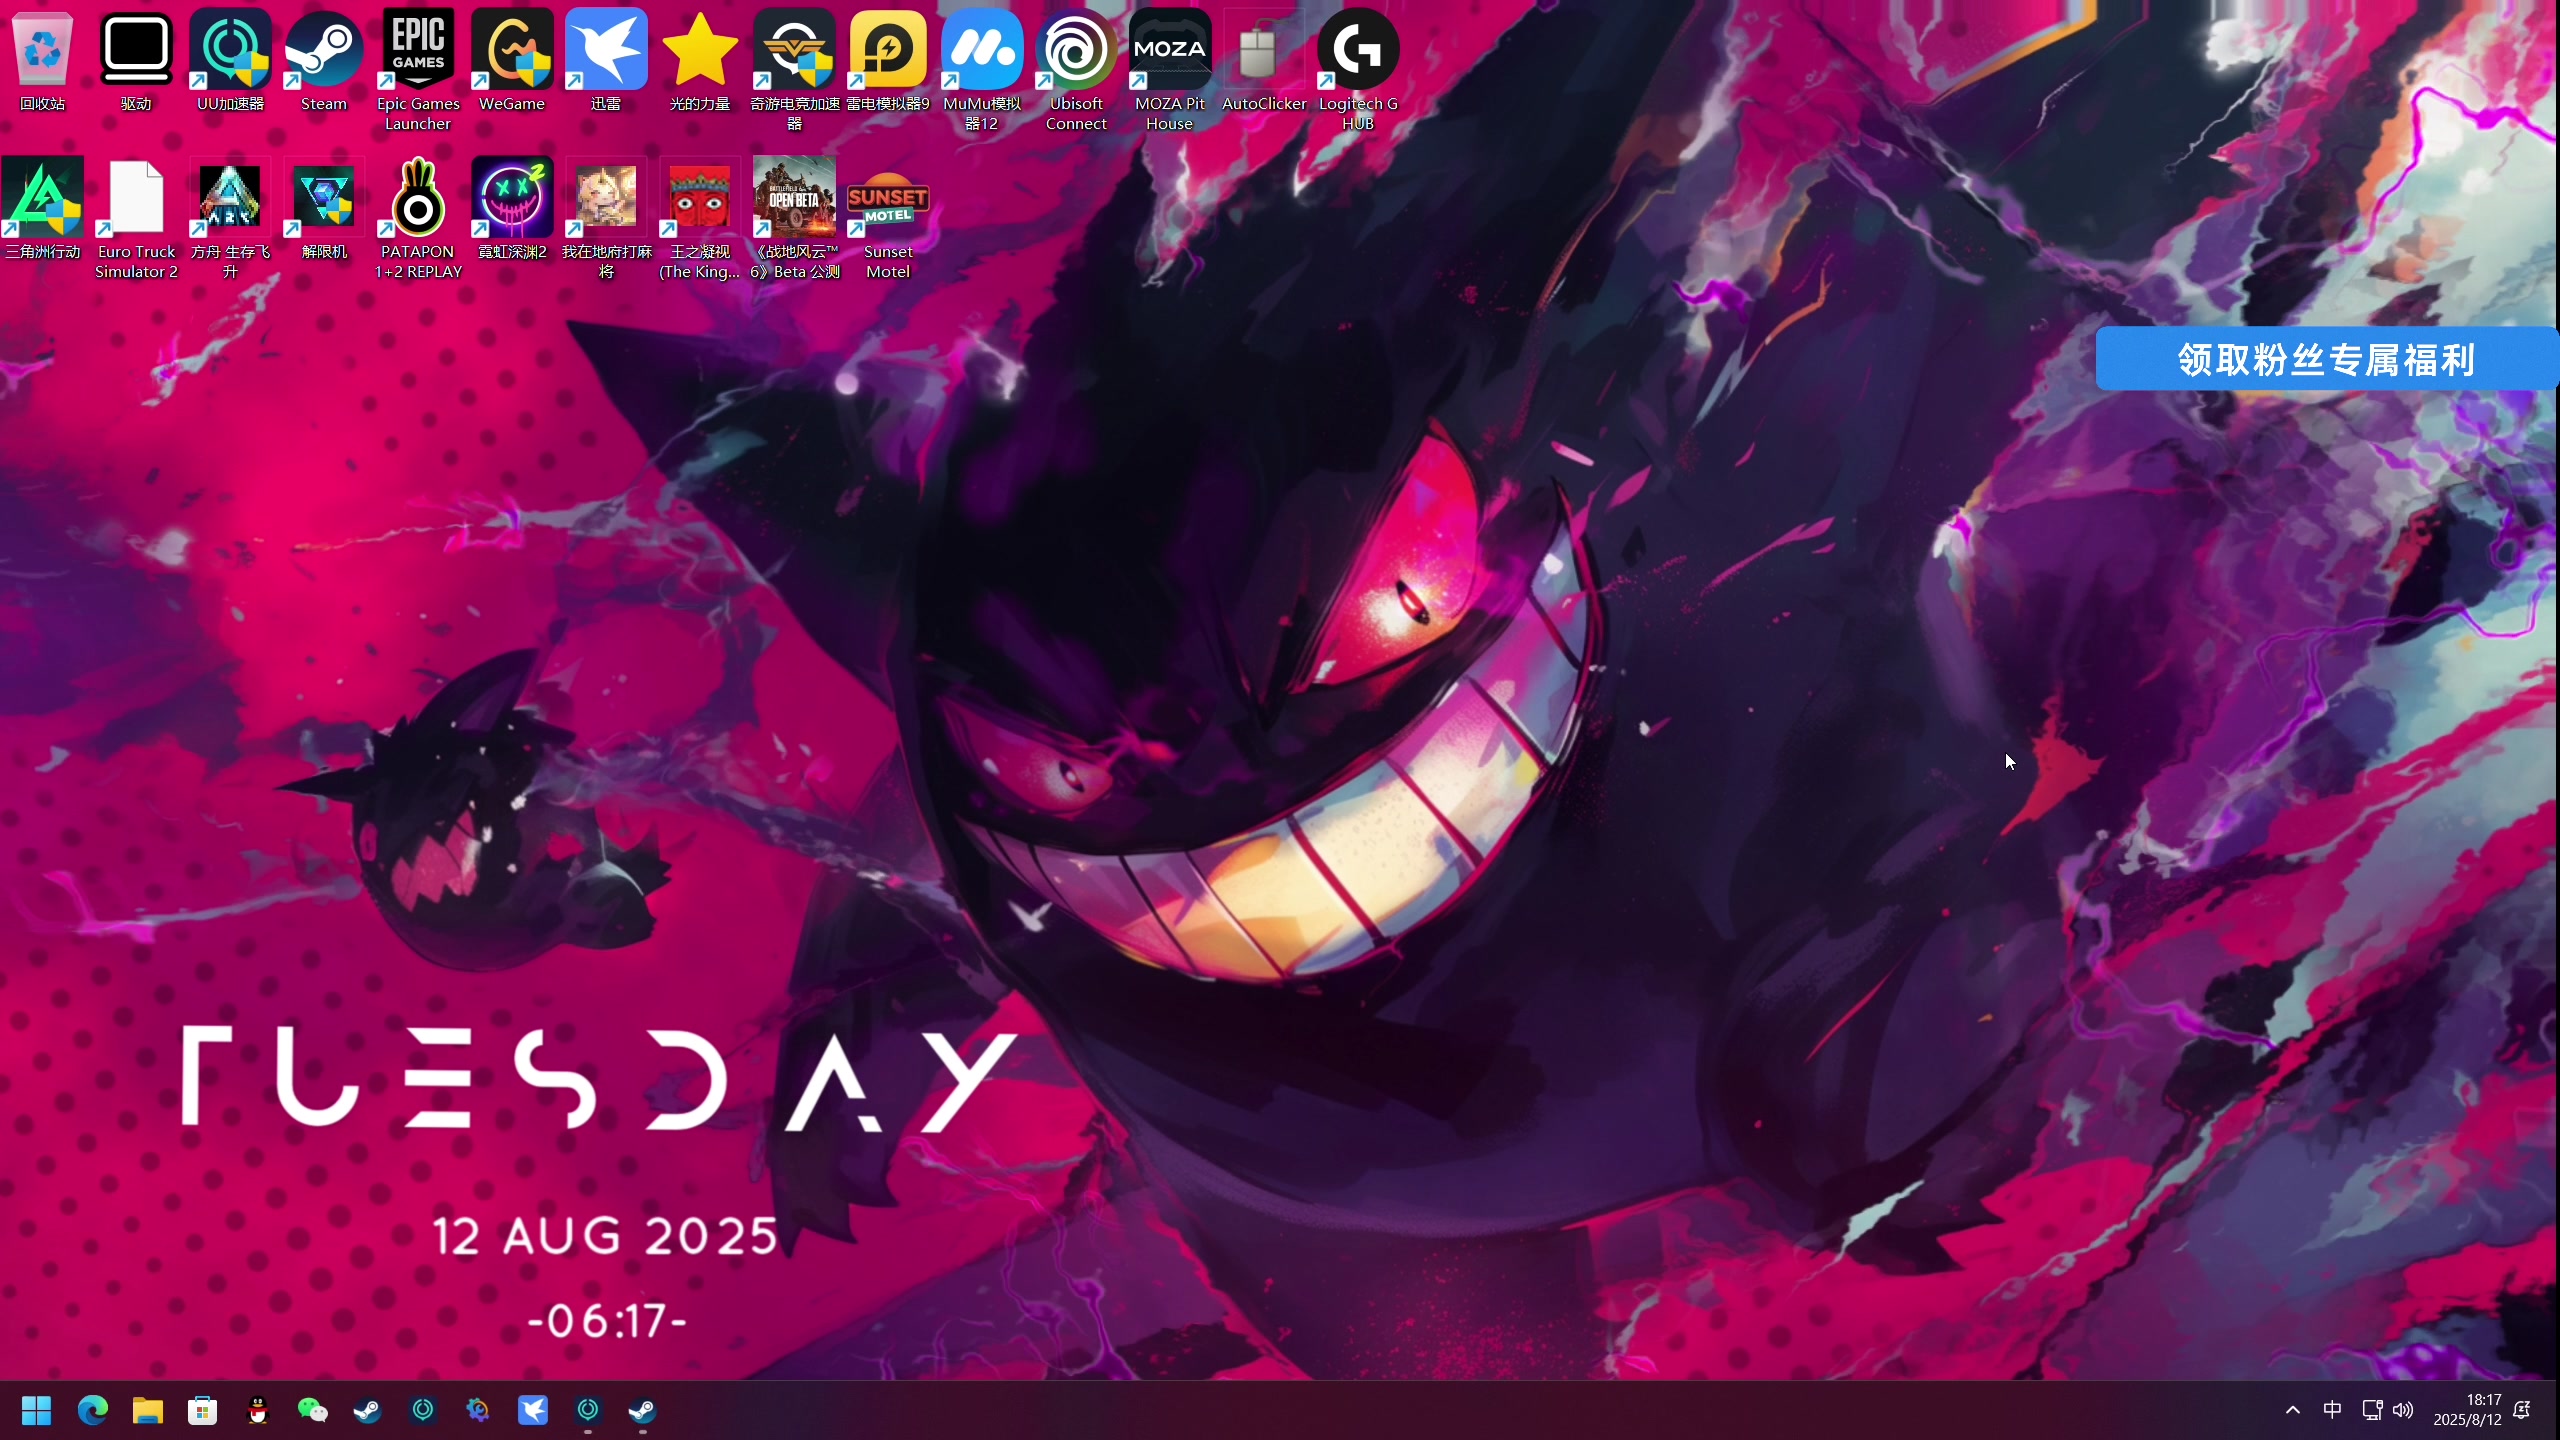Select the UU加速器 desktop shortcut
The image size is (2560, 1440).
[x=230, y=62]
